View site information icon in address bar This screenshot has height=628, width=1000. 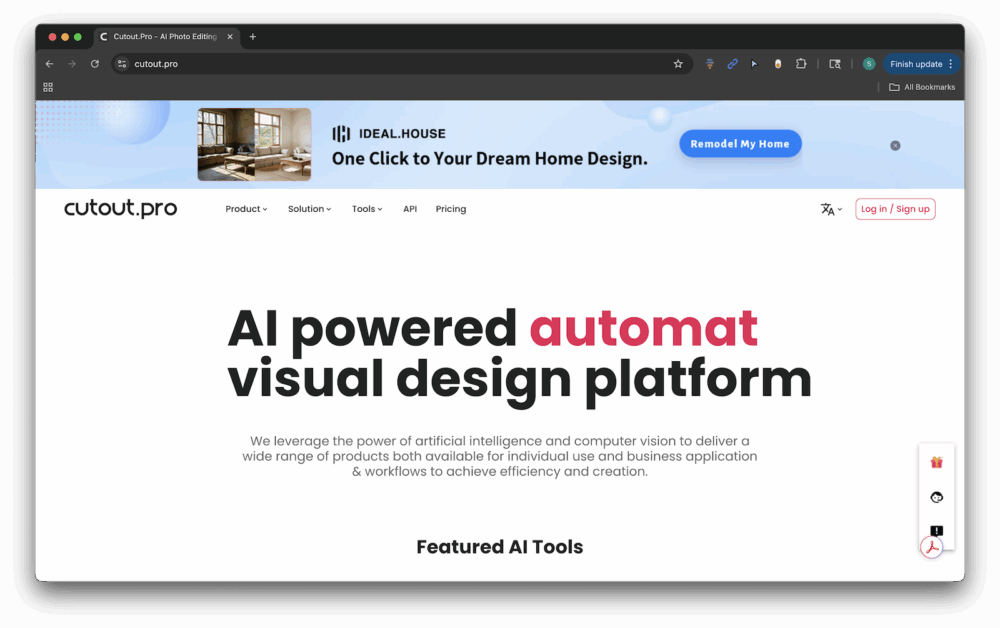(122, 64)
